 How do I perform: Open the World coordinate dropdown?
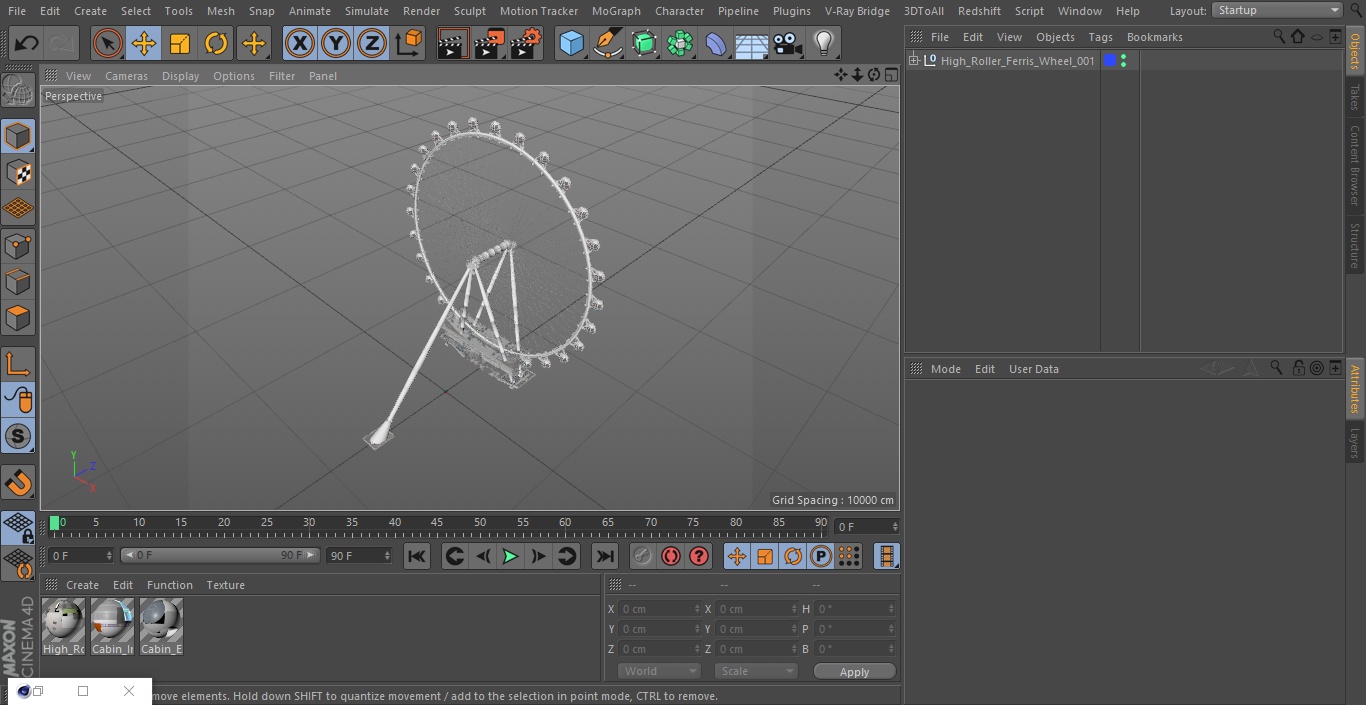click(658, 671)
